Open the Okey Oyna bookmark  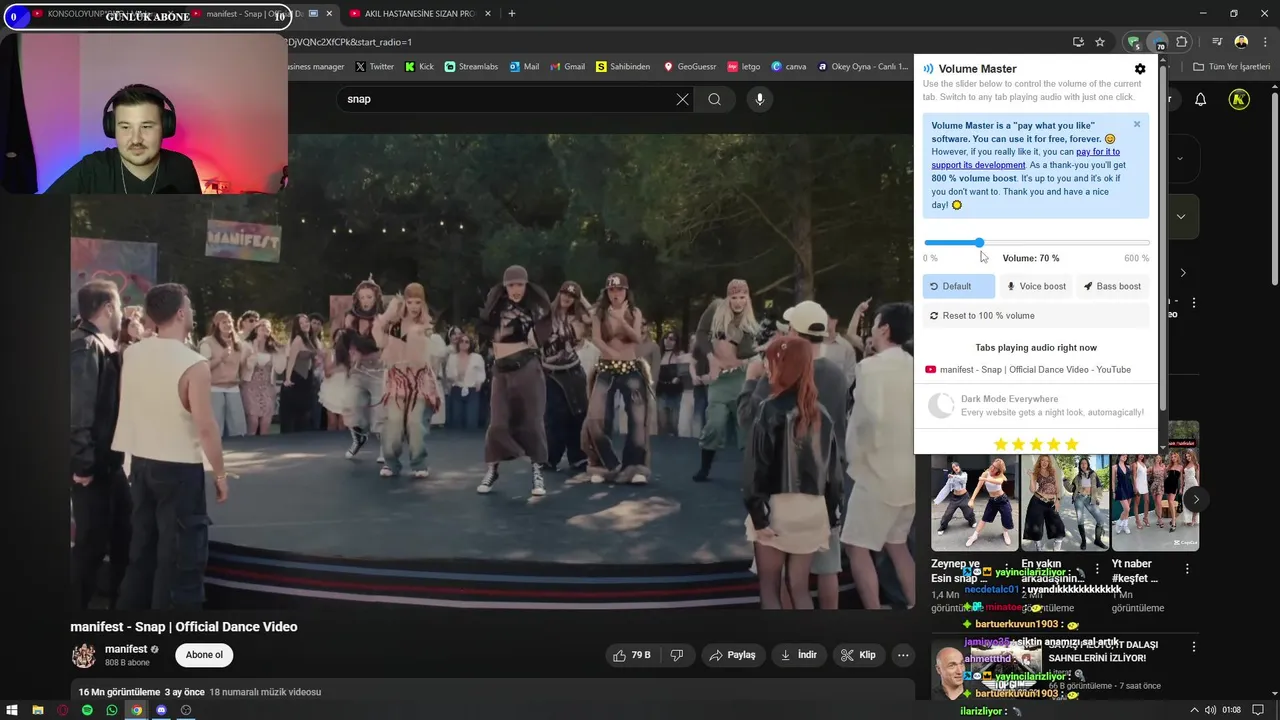tap(862, 67)
